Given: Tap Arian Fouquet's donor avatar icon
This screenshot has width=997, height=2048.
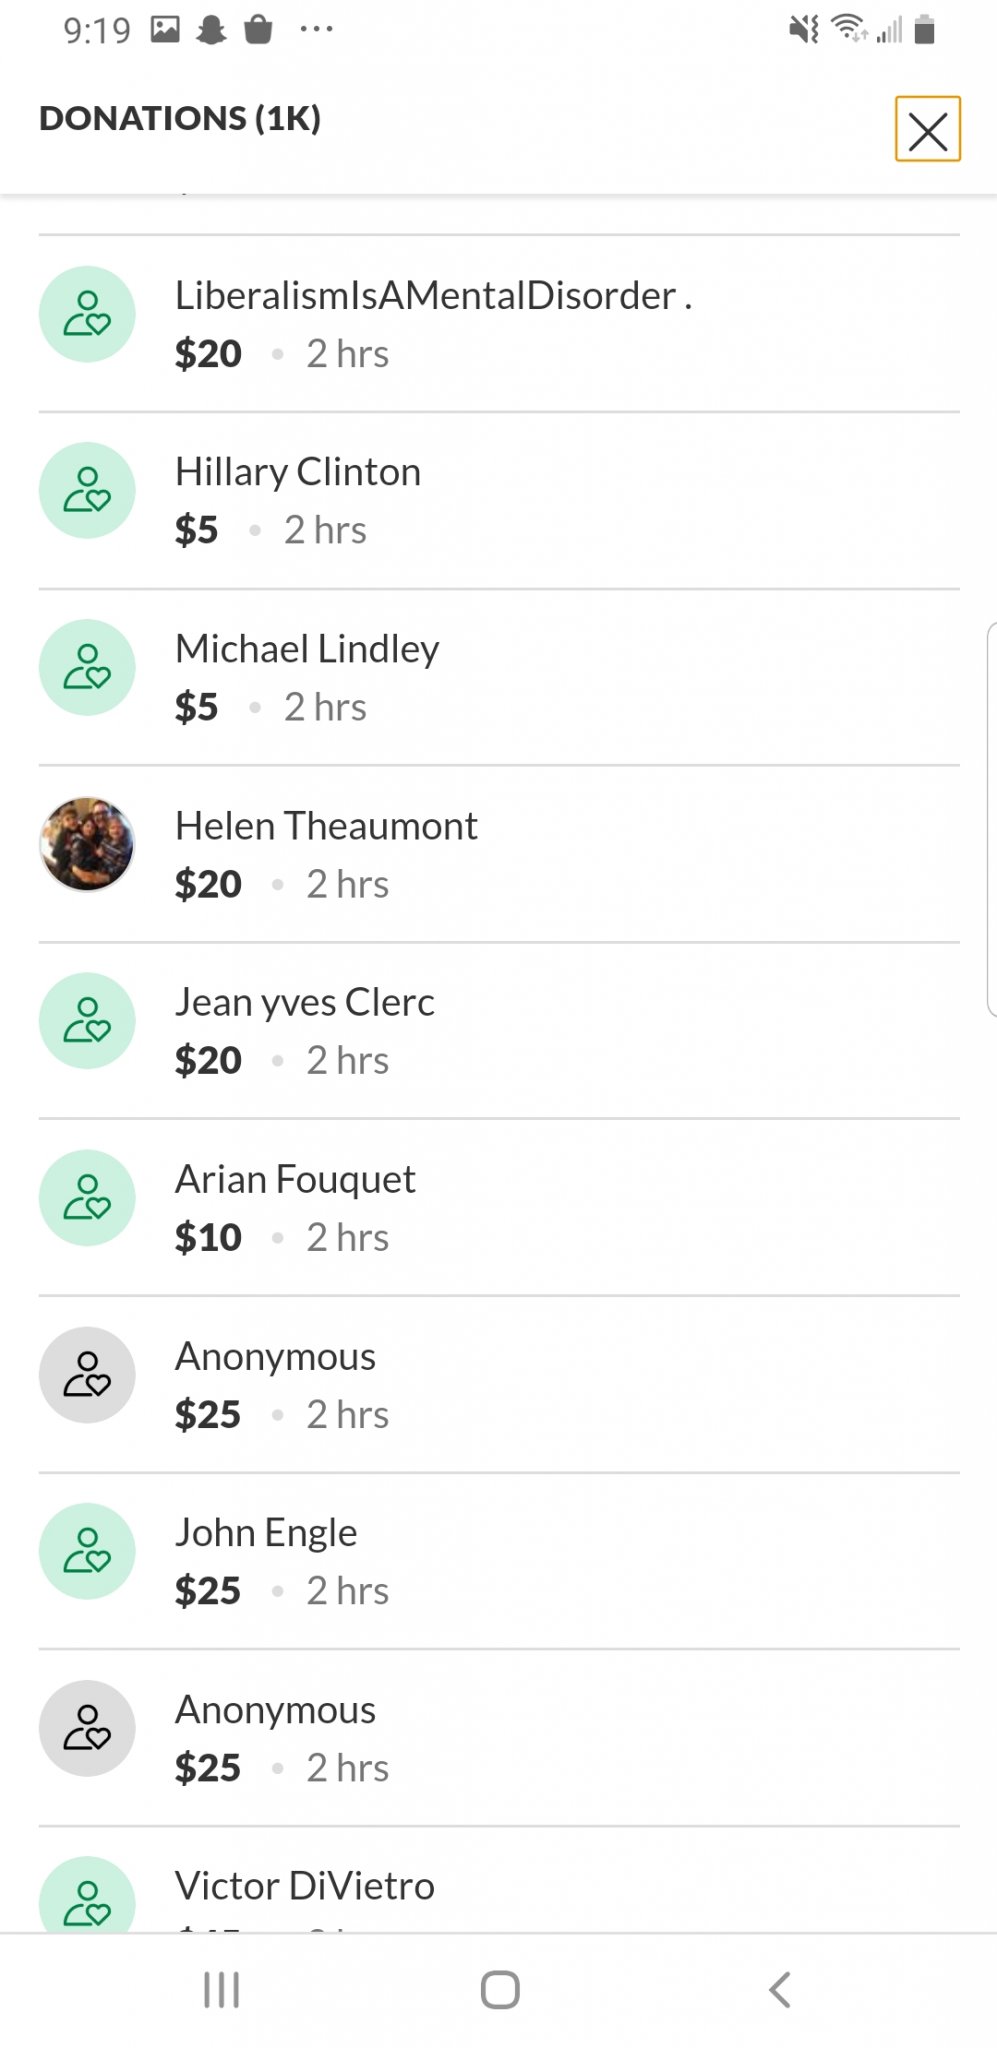Looking at the screenshot, I should (x=87, y=1198).
